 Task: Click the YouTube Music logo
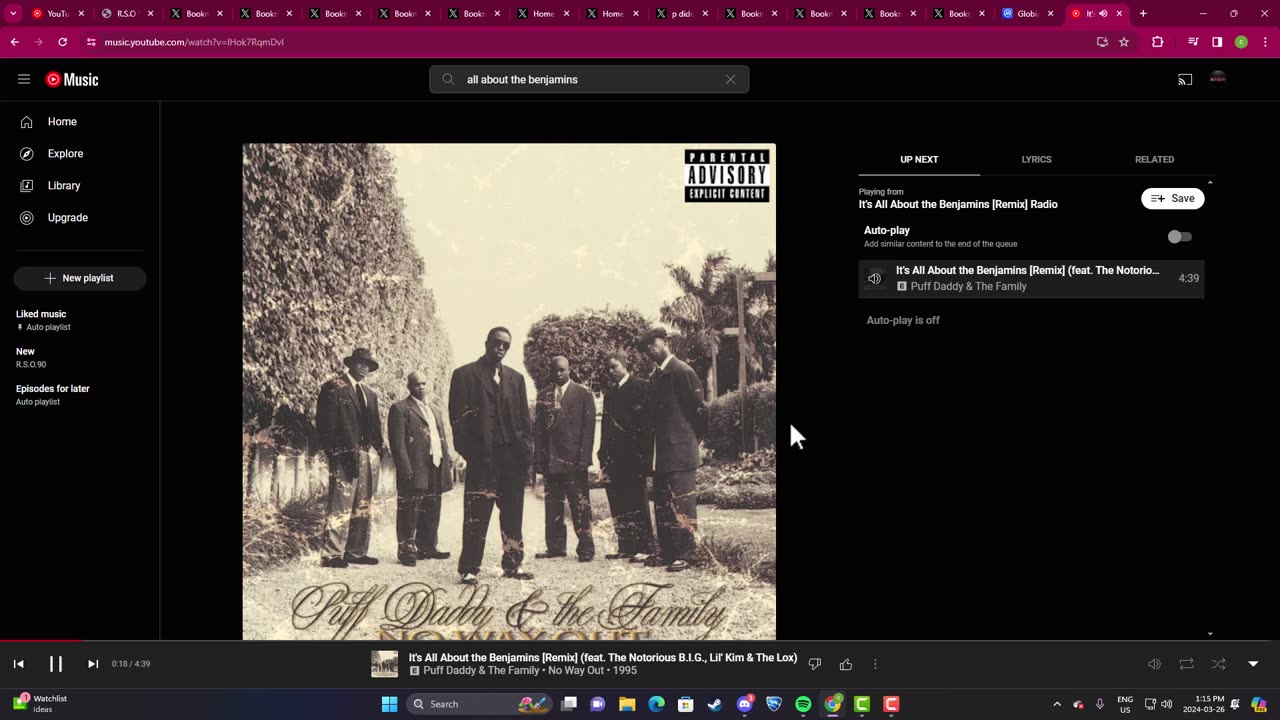click(72, 79)
